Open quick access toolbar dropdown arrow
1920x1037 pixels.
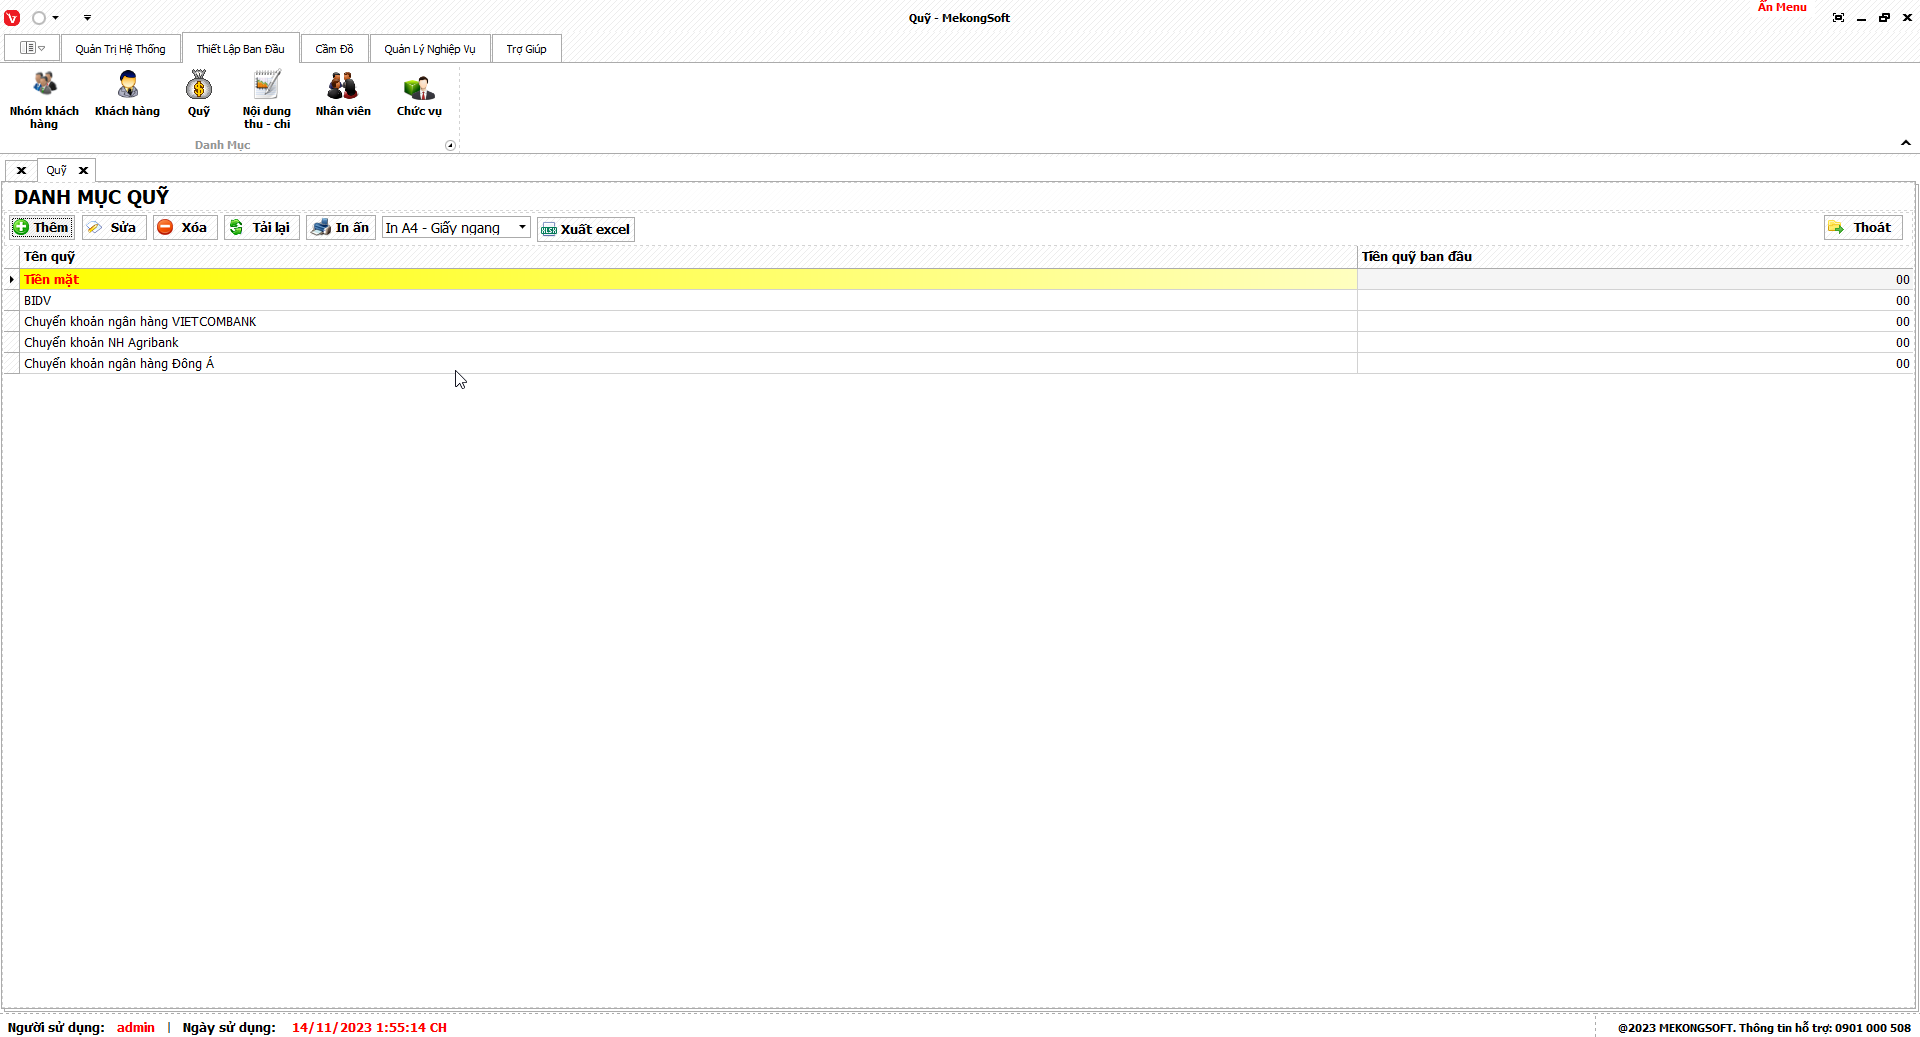tap(87, 18)
